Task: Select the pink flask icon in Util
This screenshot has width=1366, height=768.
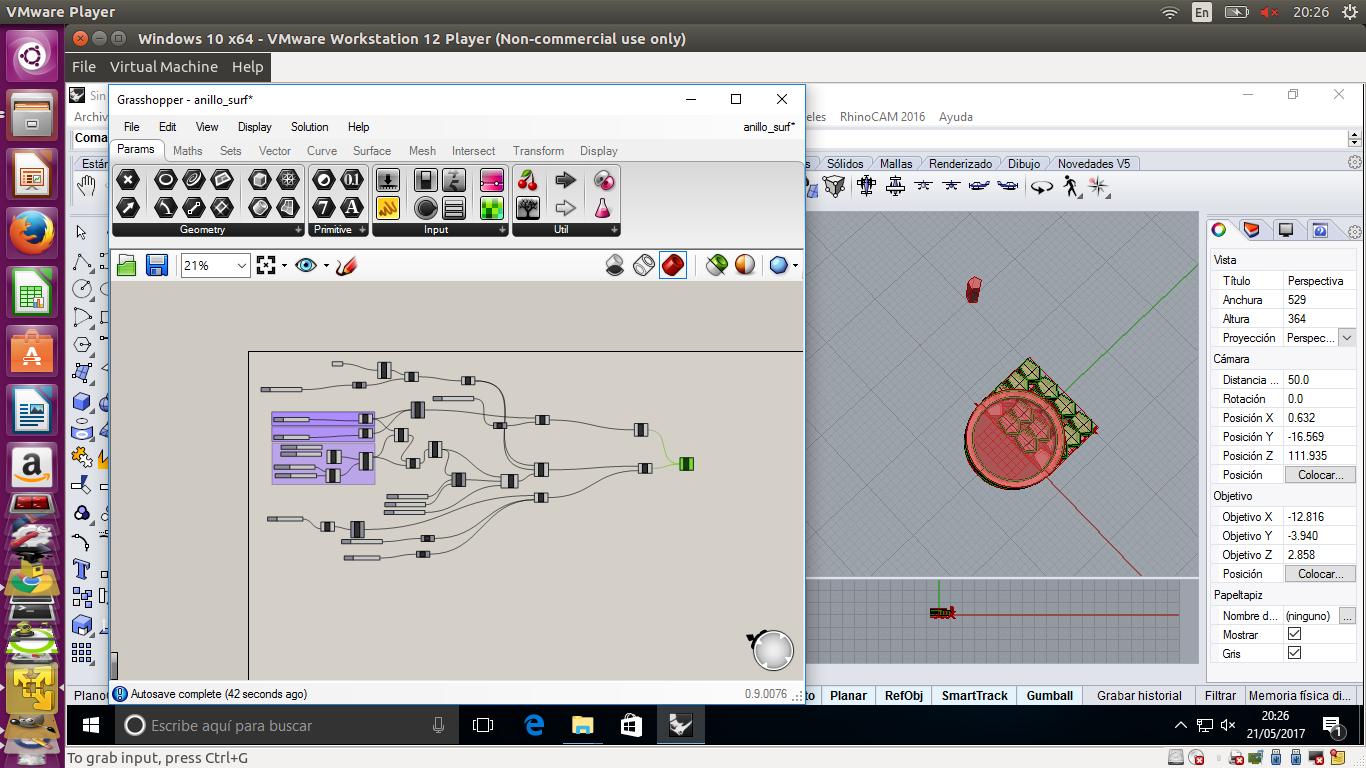Action: pyautogui.click(x=602, y=207)
